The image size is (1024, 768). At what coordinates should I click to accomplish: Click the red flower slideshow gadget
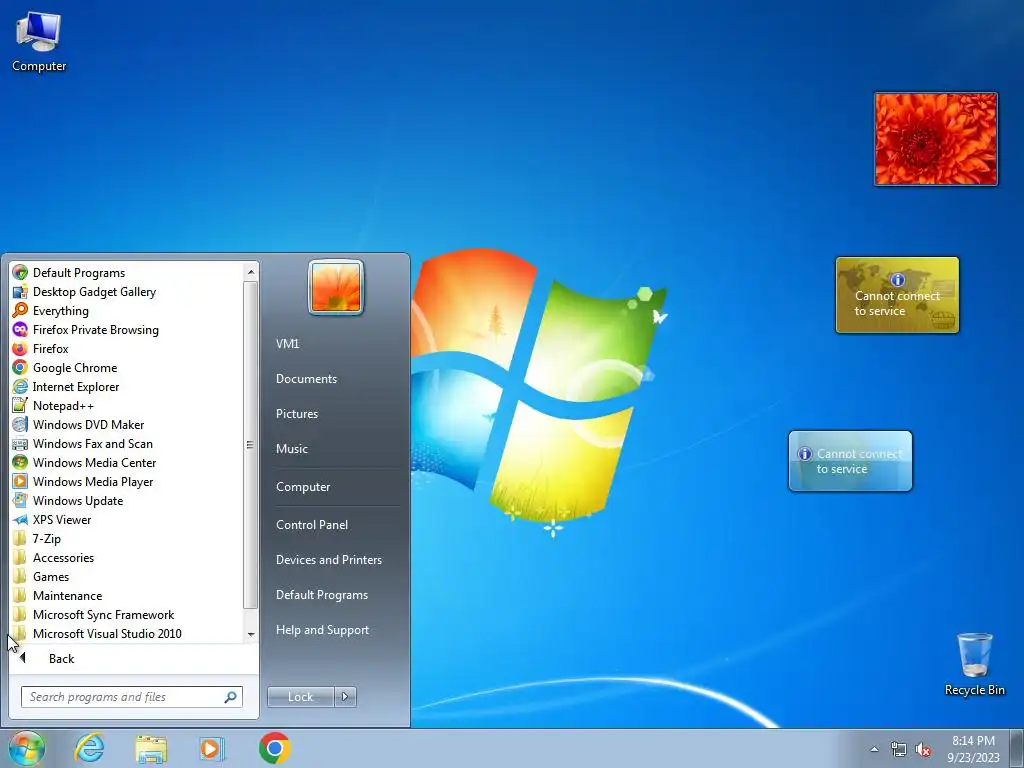(x=936, y=139)
